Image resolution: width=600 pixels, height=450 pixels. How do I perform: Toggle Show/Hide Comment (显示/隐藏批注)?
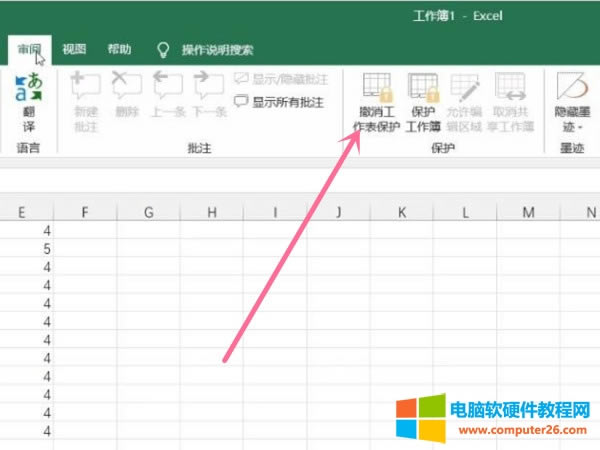pos(279,78)
